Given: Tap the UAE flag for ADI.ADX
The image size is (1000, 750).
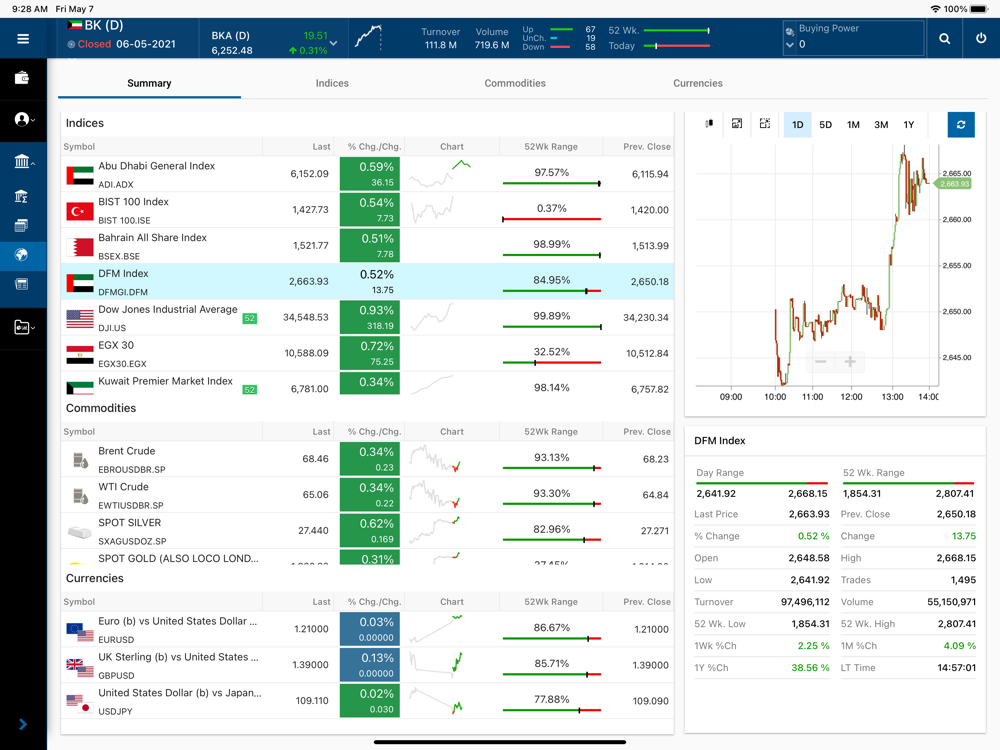Looking at the screenshot, I should pyautogui.click(x=80, y=175).
